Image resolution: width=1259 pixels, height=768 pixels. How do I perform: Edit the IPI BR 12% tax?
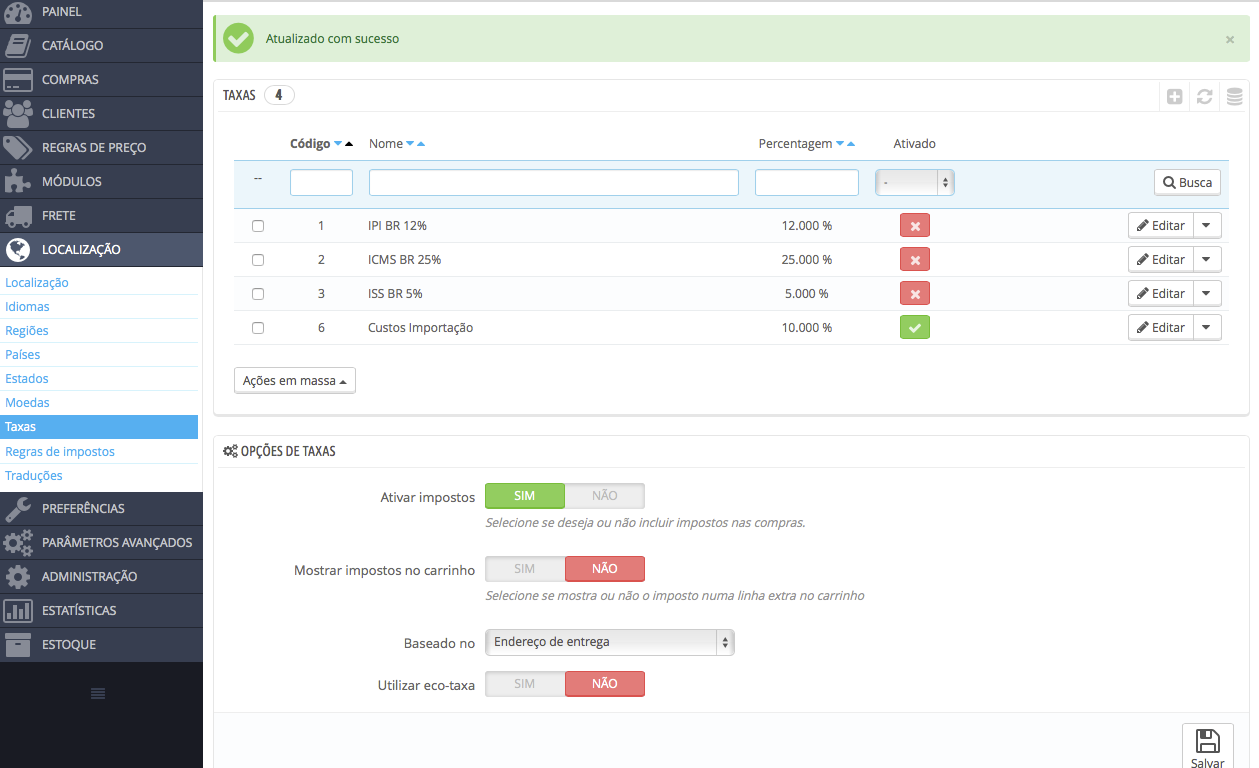(1161, 226)
